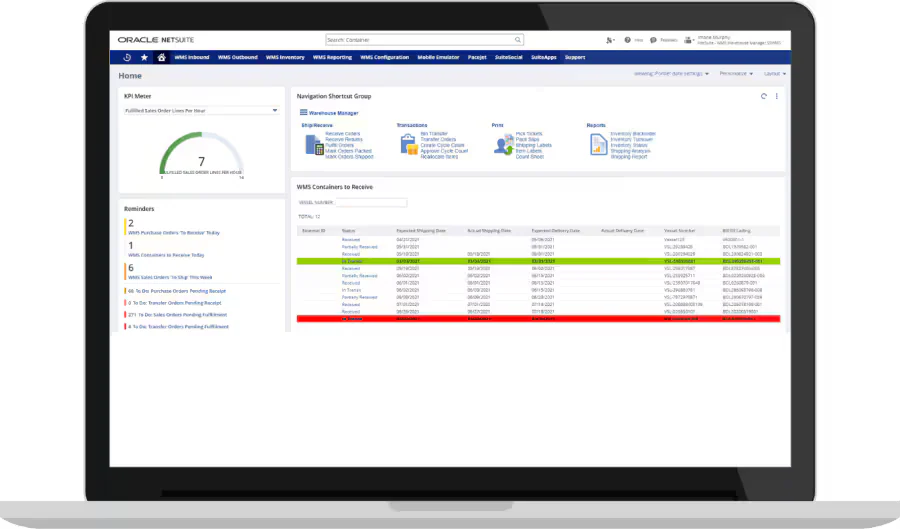Click the Warehouse Manager heading link
Image resolution: width=900 pixels, height=529 pixels.
(x=333, y=113)
